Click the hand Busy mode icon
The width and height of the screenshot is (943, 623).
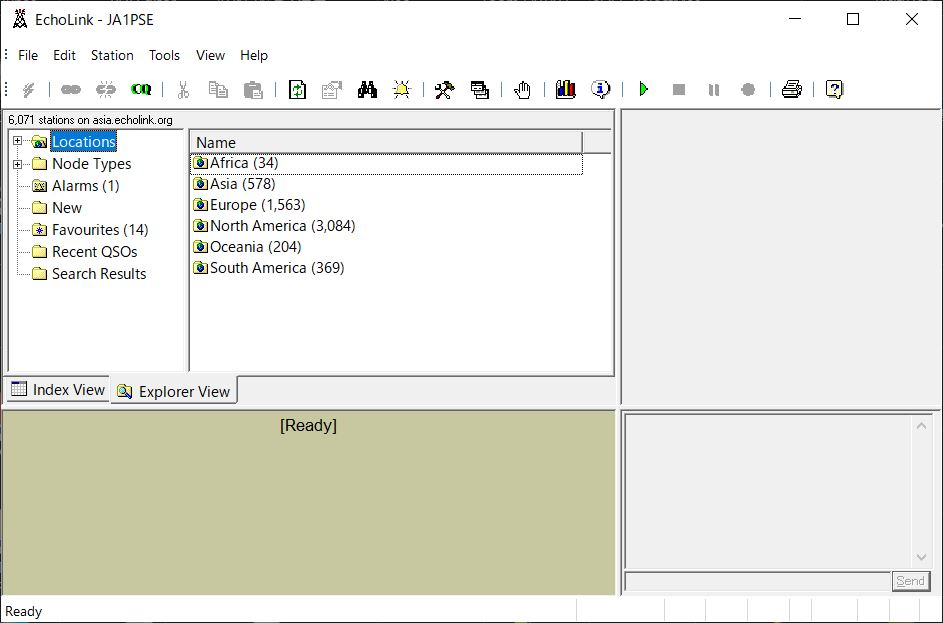522,90
